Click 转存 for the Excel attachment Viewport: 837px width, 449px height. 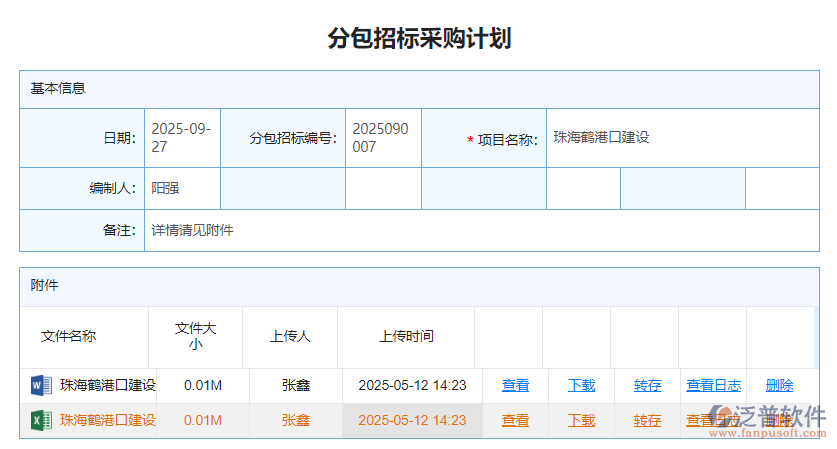coord(647,420)
